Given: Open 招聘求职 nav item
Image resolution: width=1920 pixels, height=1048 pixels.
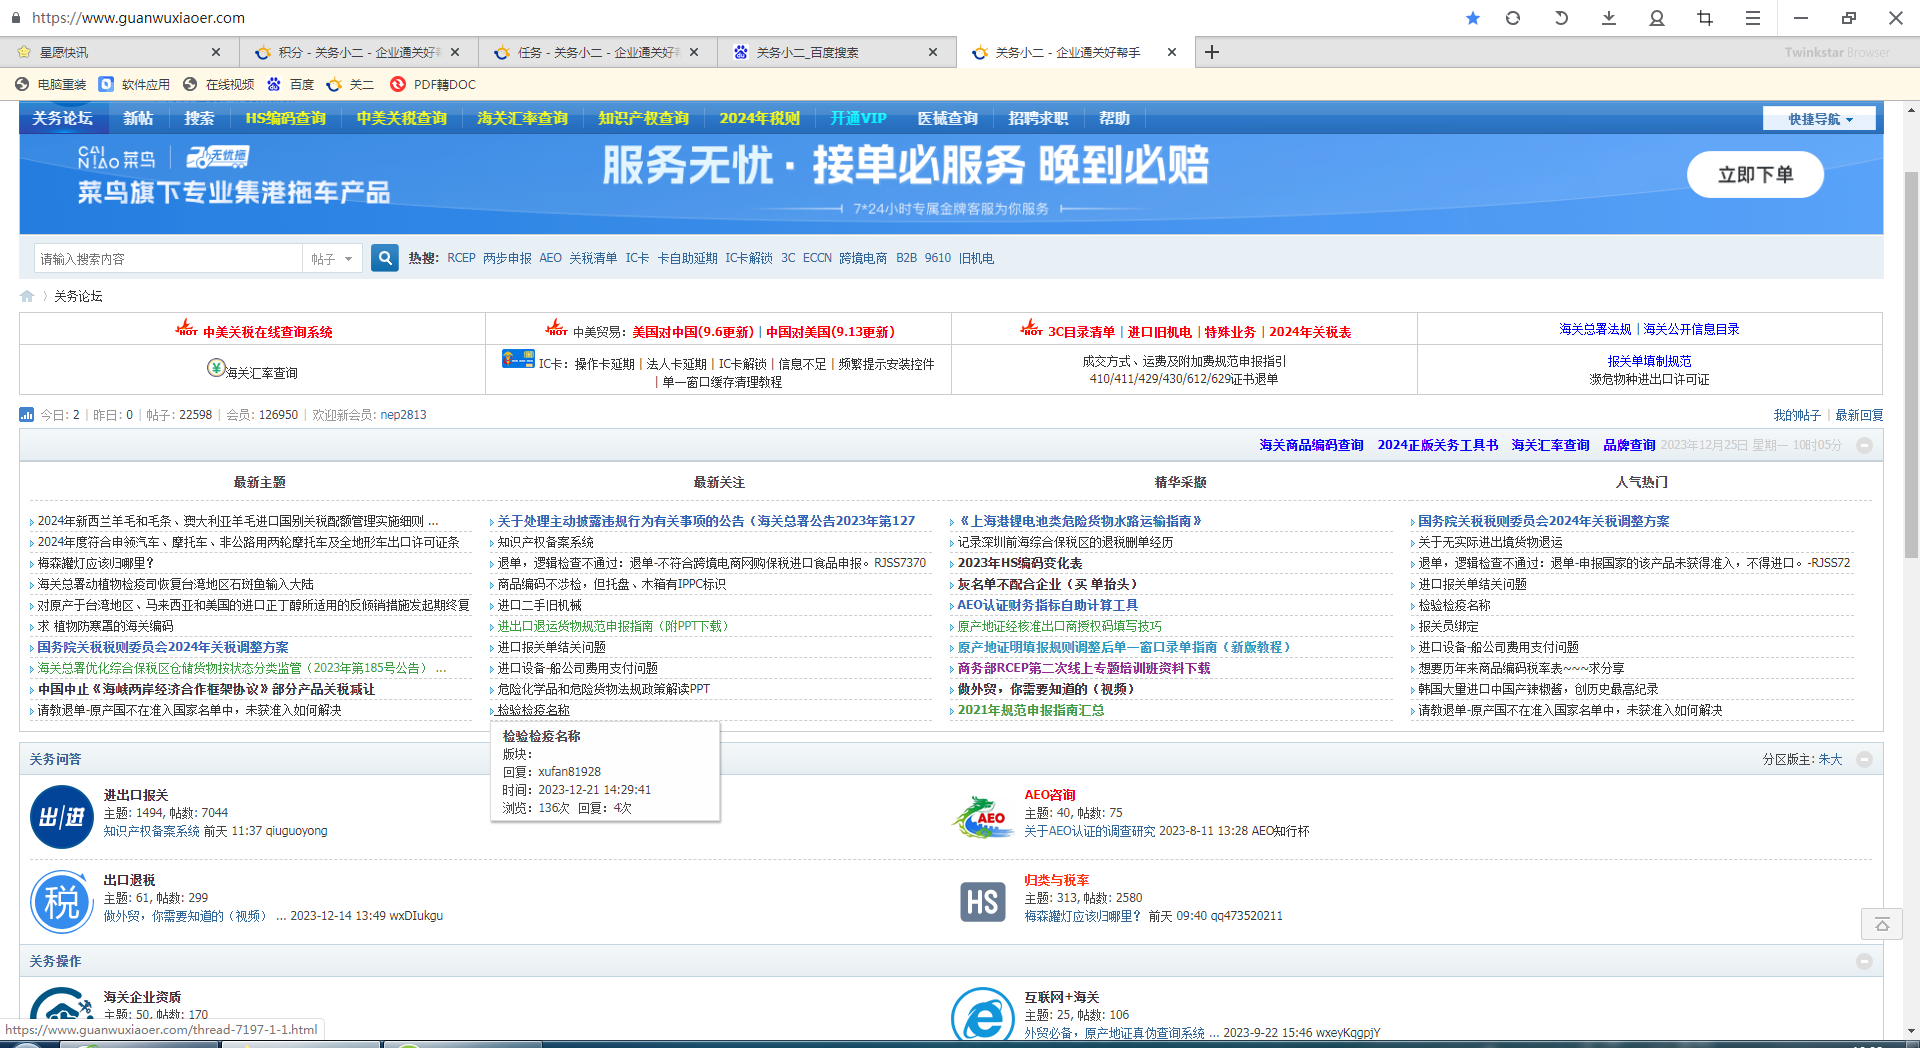Looking at the screenshot, I should coord(1038,118).
